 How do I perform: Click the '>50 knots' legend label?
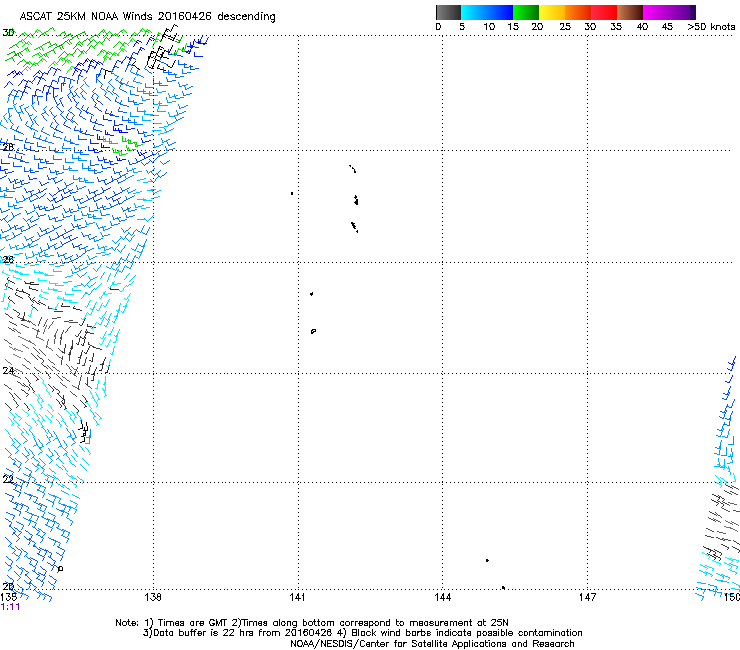(x=711, y=27)
